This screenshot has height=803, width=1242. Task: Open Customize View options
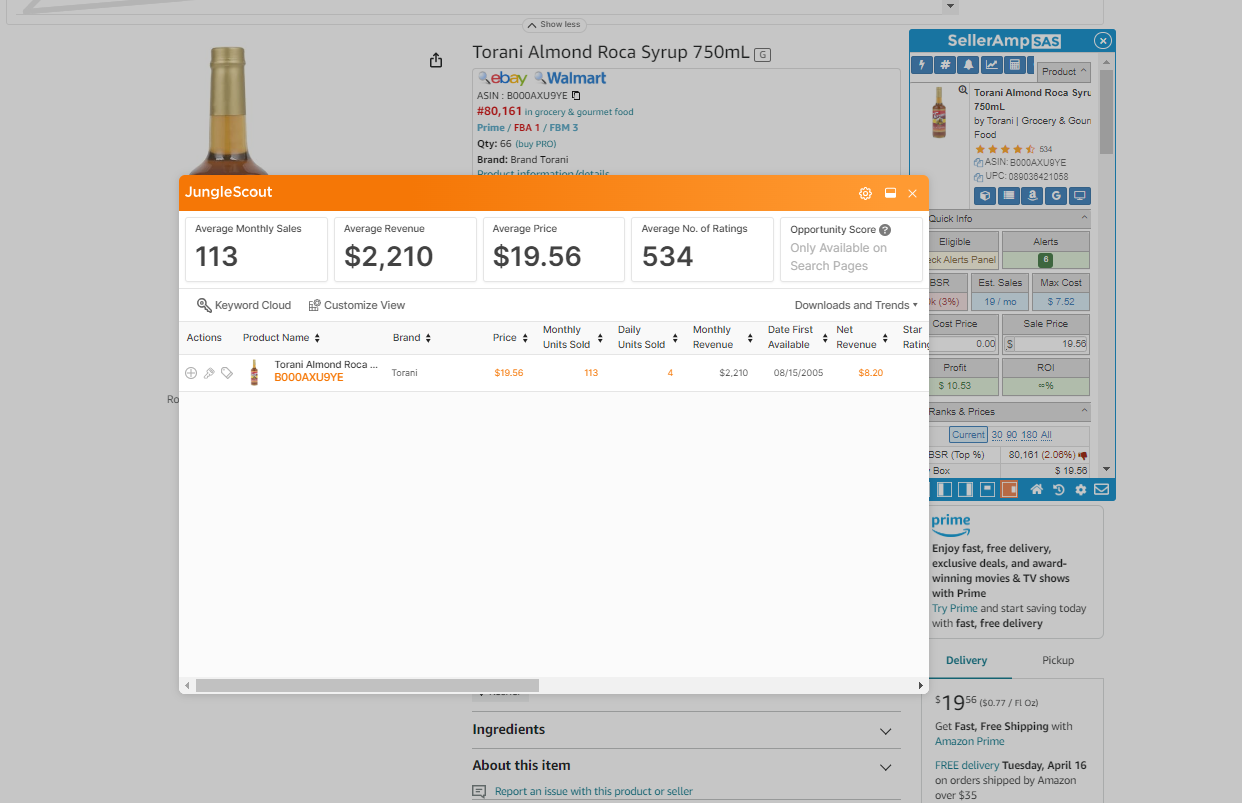pos(357,305)
